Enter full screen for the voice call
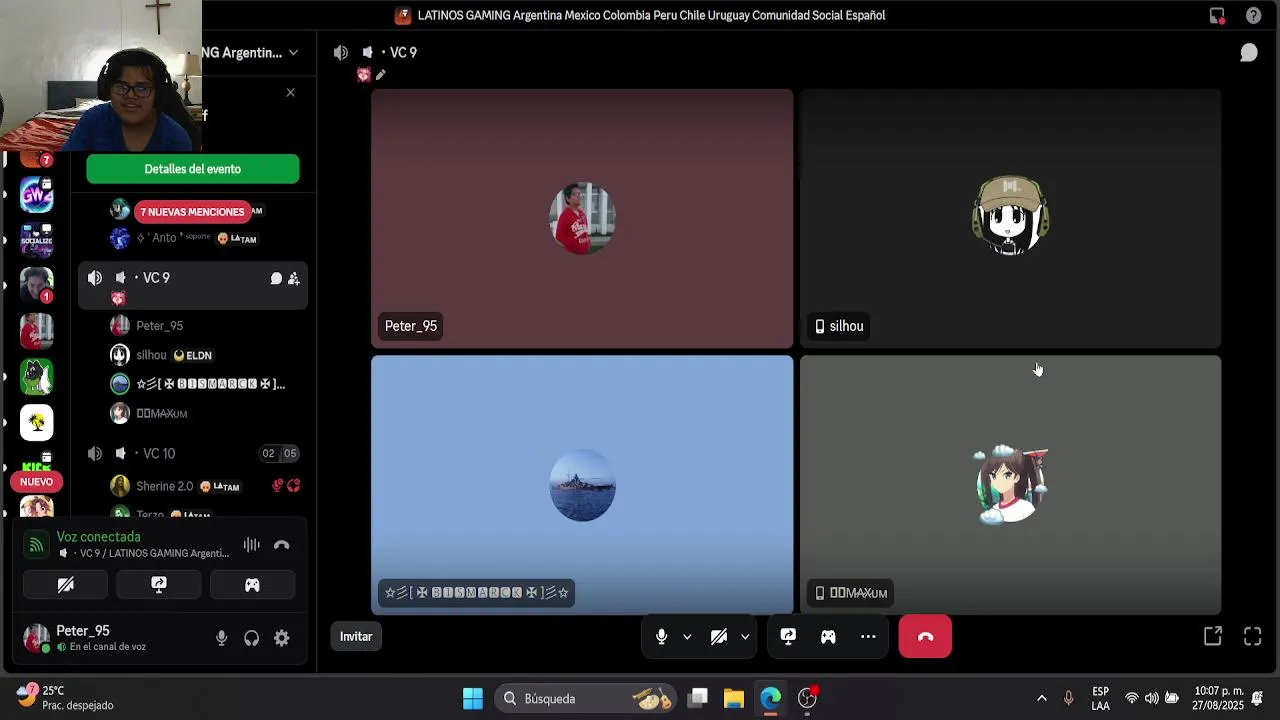1280x720 pixels. point(1252,636)
